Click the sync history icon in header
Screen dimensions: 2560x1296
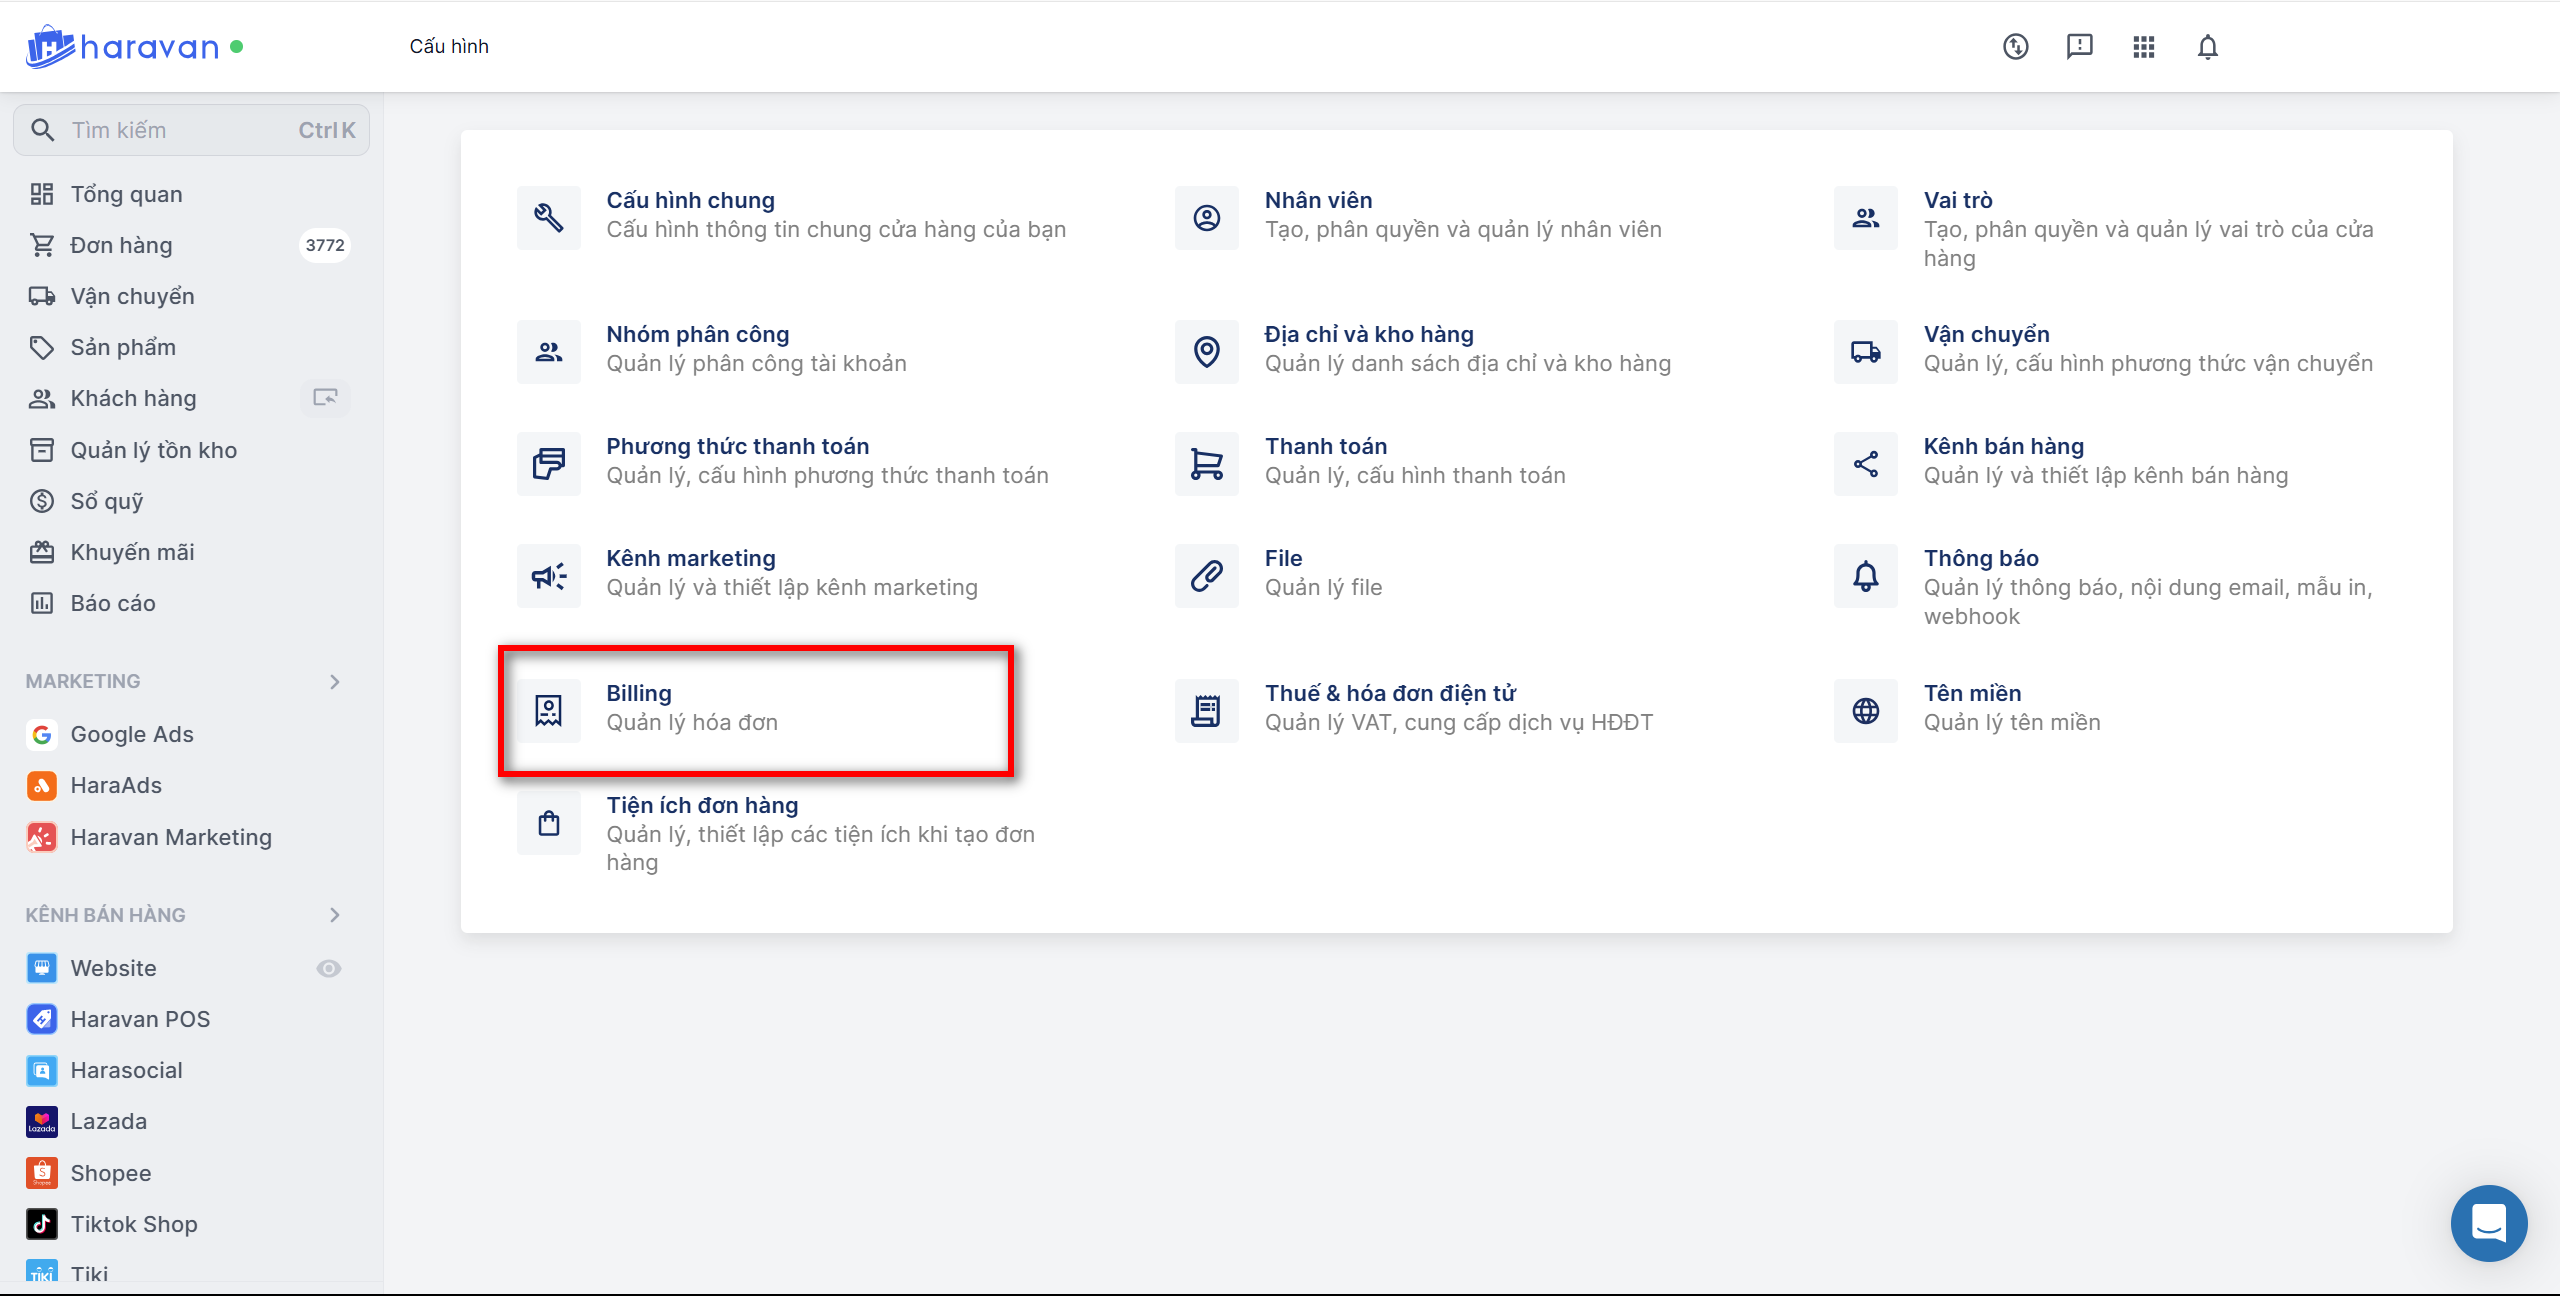[2015, 47]
